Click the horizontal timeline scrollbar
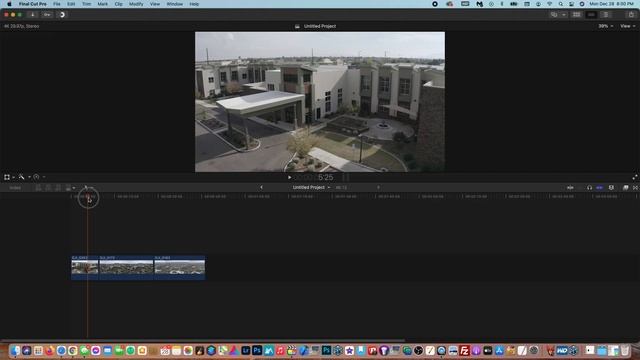This screenshot has height=360, width=640. click(x=203, y=340)
